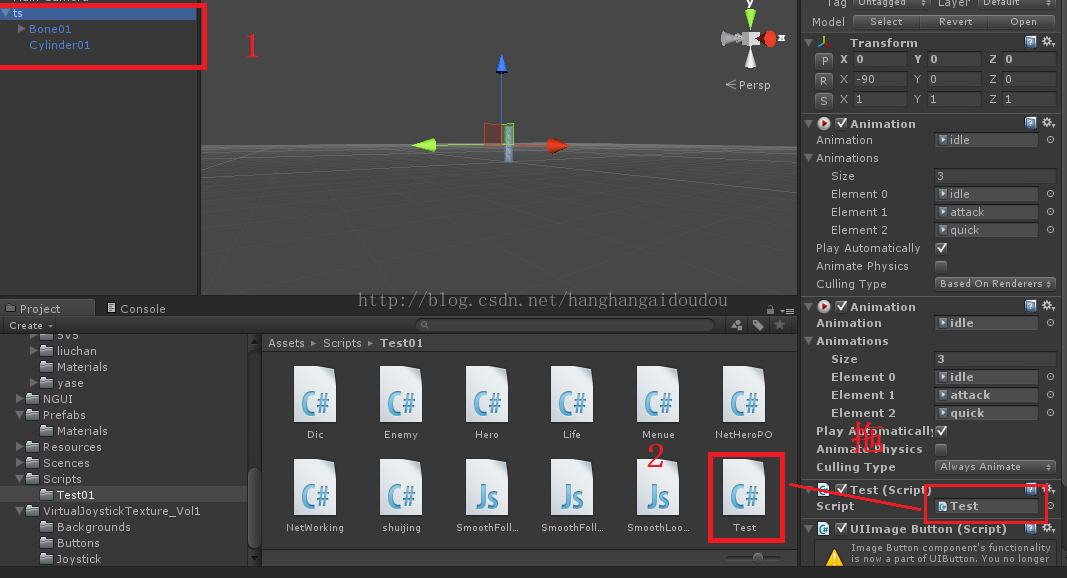Expand the NGUI folder arrow
This screenshot has height=578, width=1067.
click(20, 398)
